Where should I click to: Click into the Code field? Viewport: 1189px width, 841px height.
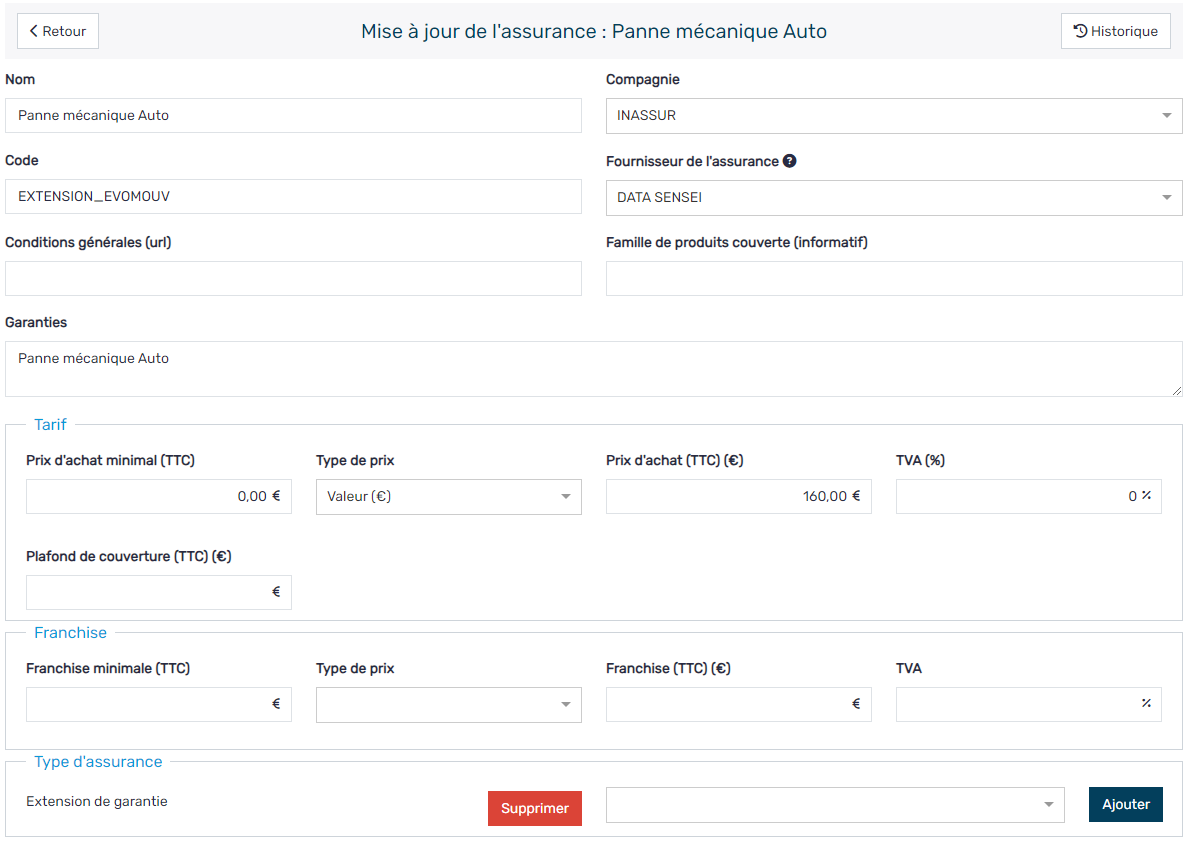coord(293,197)
